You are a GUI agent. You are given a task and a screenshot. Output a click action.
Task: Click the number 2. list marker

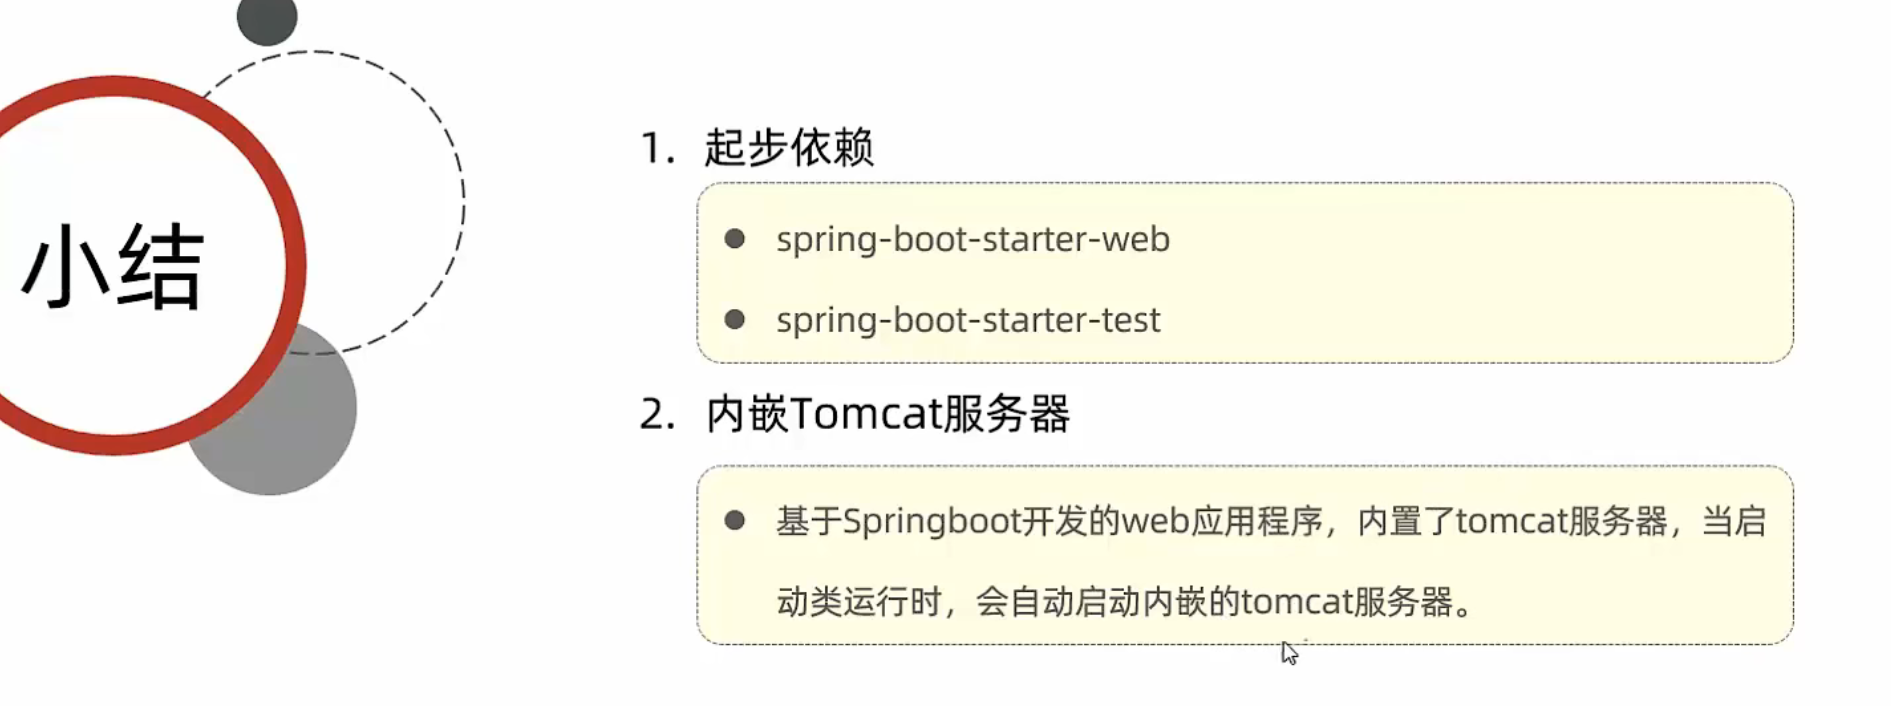point(658,415)
